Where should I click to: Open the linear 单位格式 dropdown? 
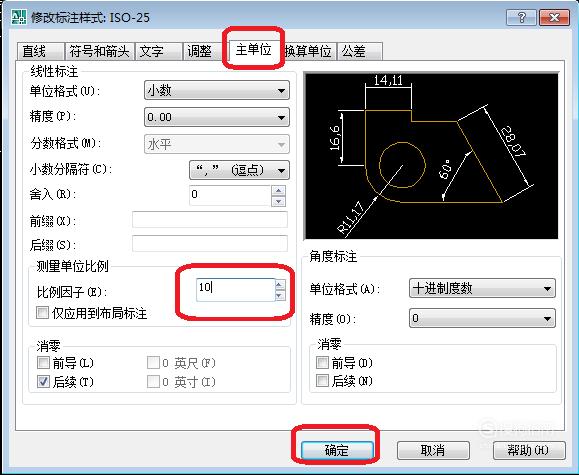[217, 90]
